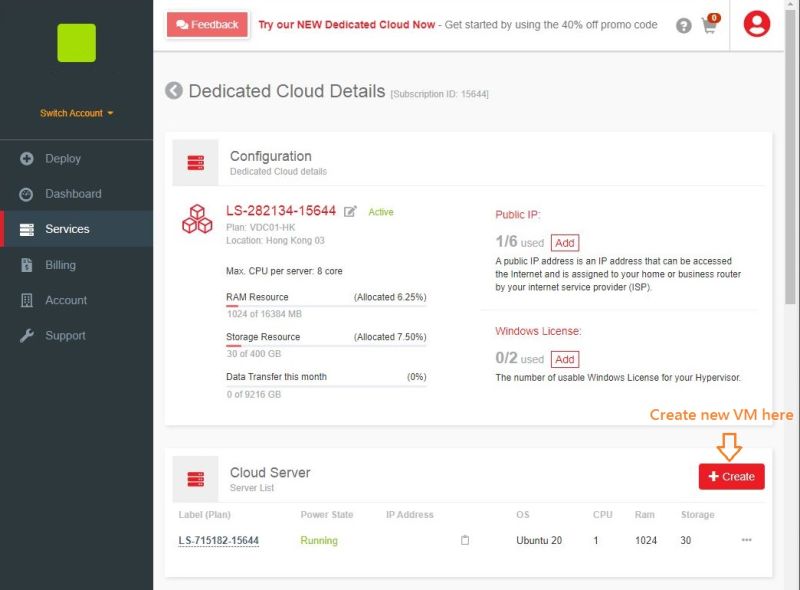Viewport: 800px width, 590px height.
Task: Open the Deploy menu item
Action: 77,159
